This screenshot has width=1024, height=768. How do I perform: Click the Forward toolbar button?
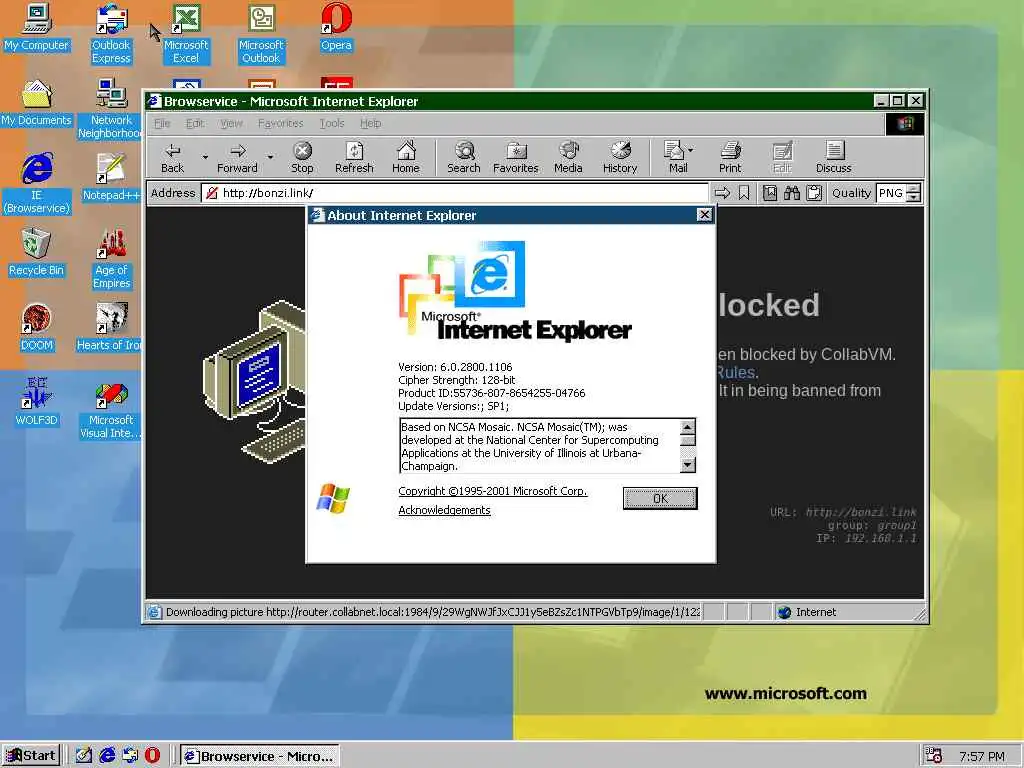(237, 157)
